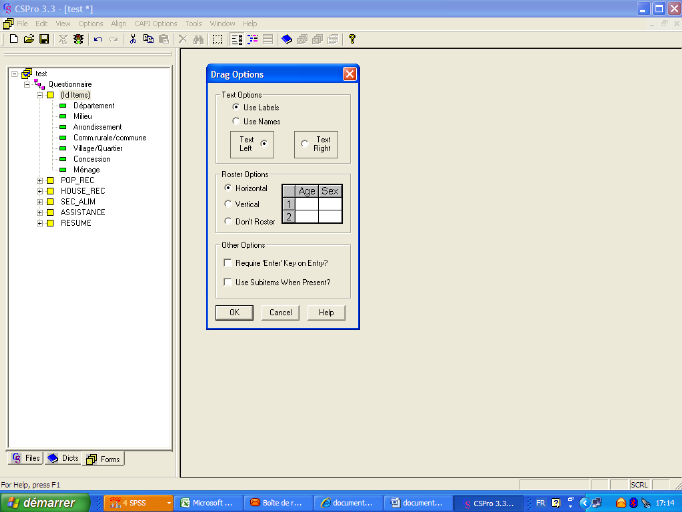This screenshot has width=682, height=512.
Task: Click the New file toolbar icon
Action: [13, 39]
